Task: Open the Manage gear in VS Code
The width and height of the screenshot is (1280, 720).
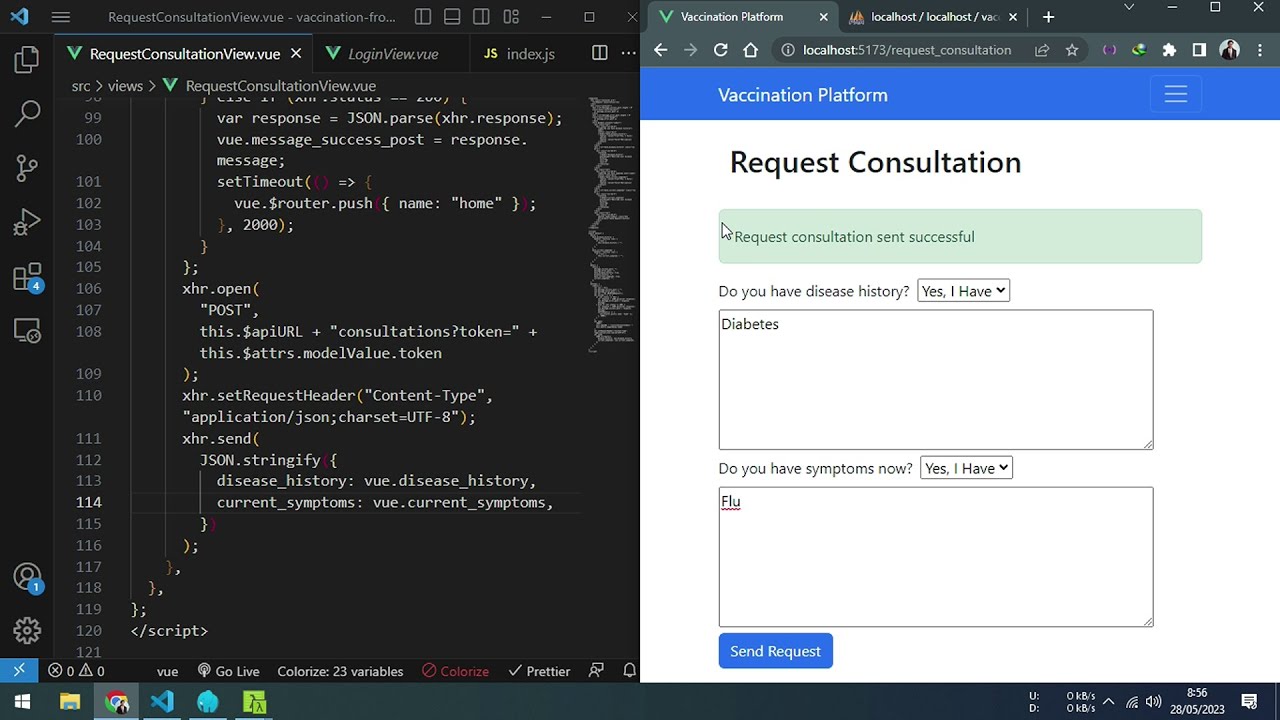Action: [x=27, y=631]
